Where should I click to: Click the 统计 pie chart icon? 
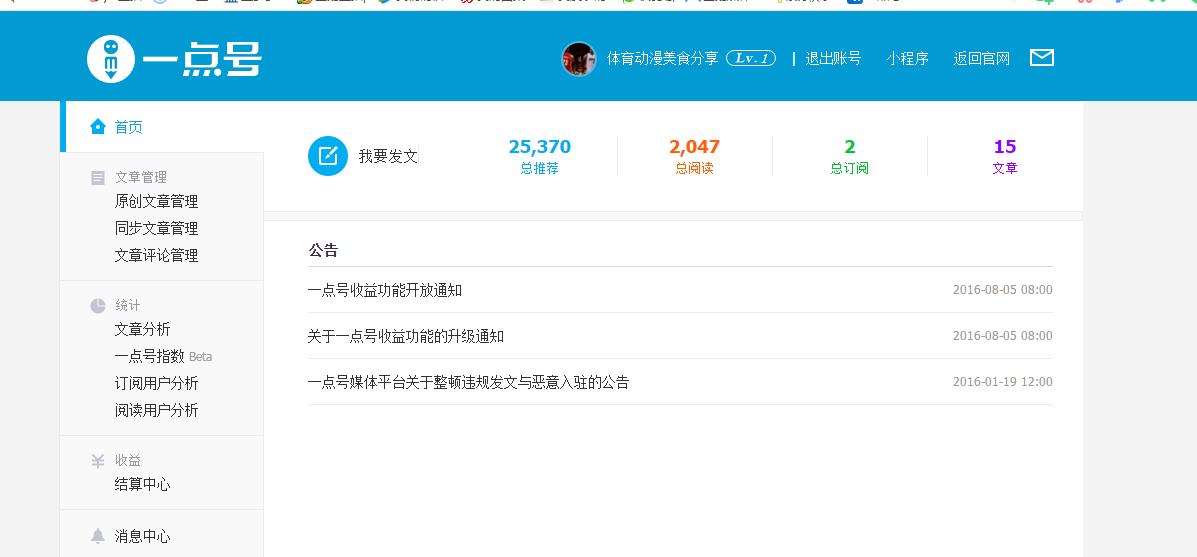(98, 306)
